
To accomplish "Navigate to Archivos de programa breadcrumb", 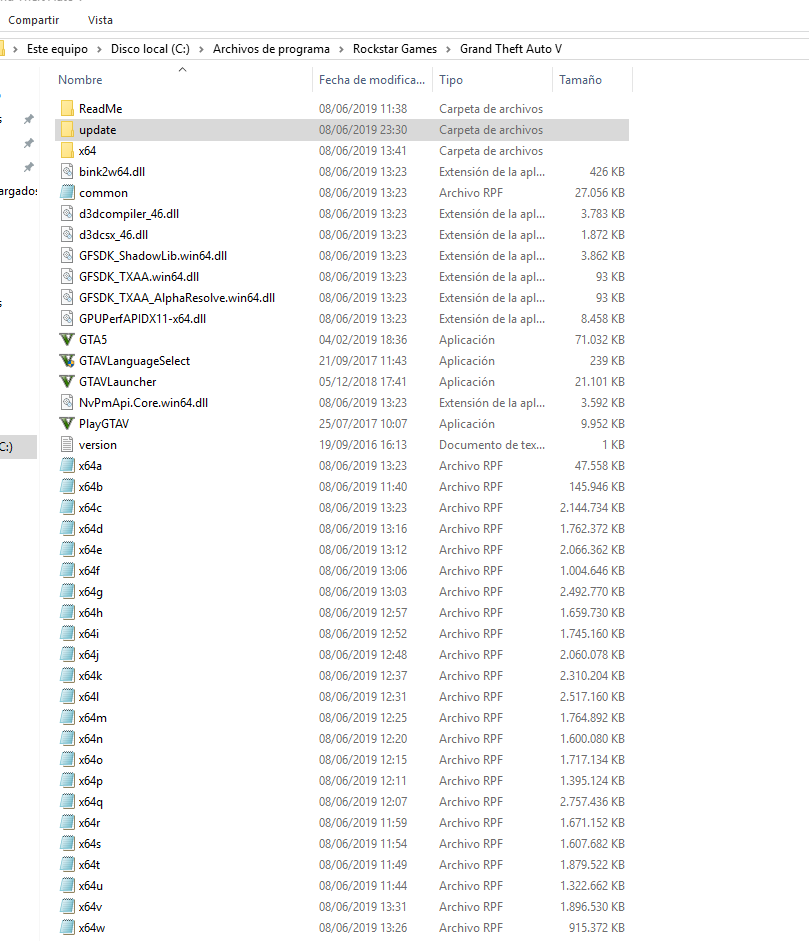I will (x=271, y=49).
